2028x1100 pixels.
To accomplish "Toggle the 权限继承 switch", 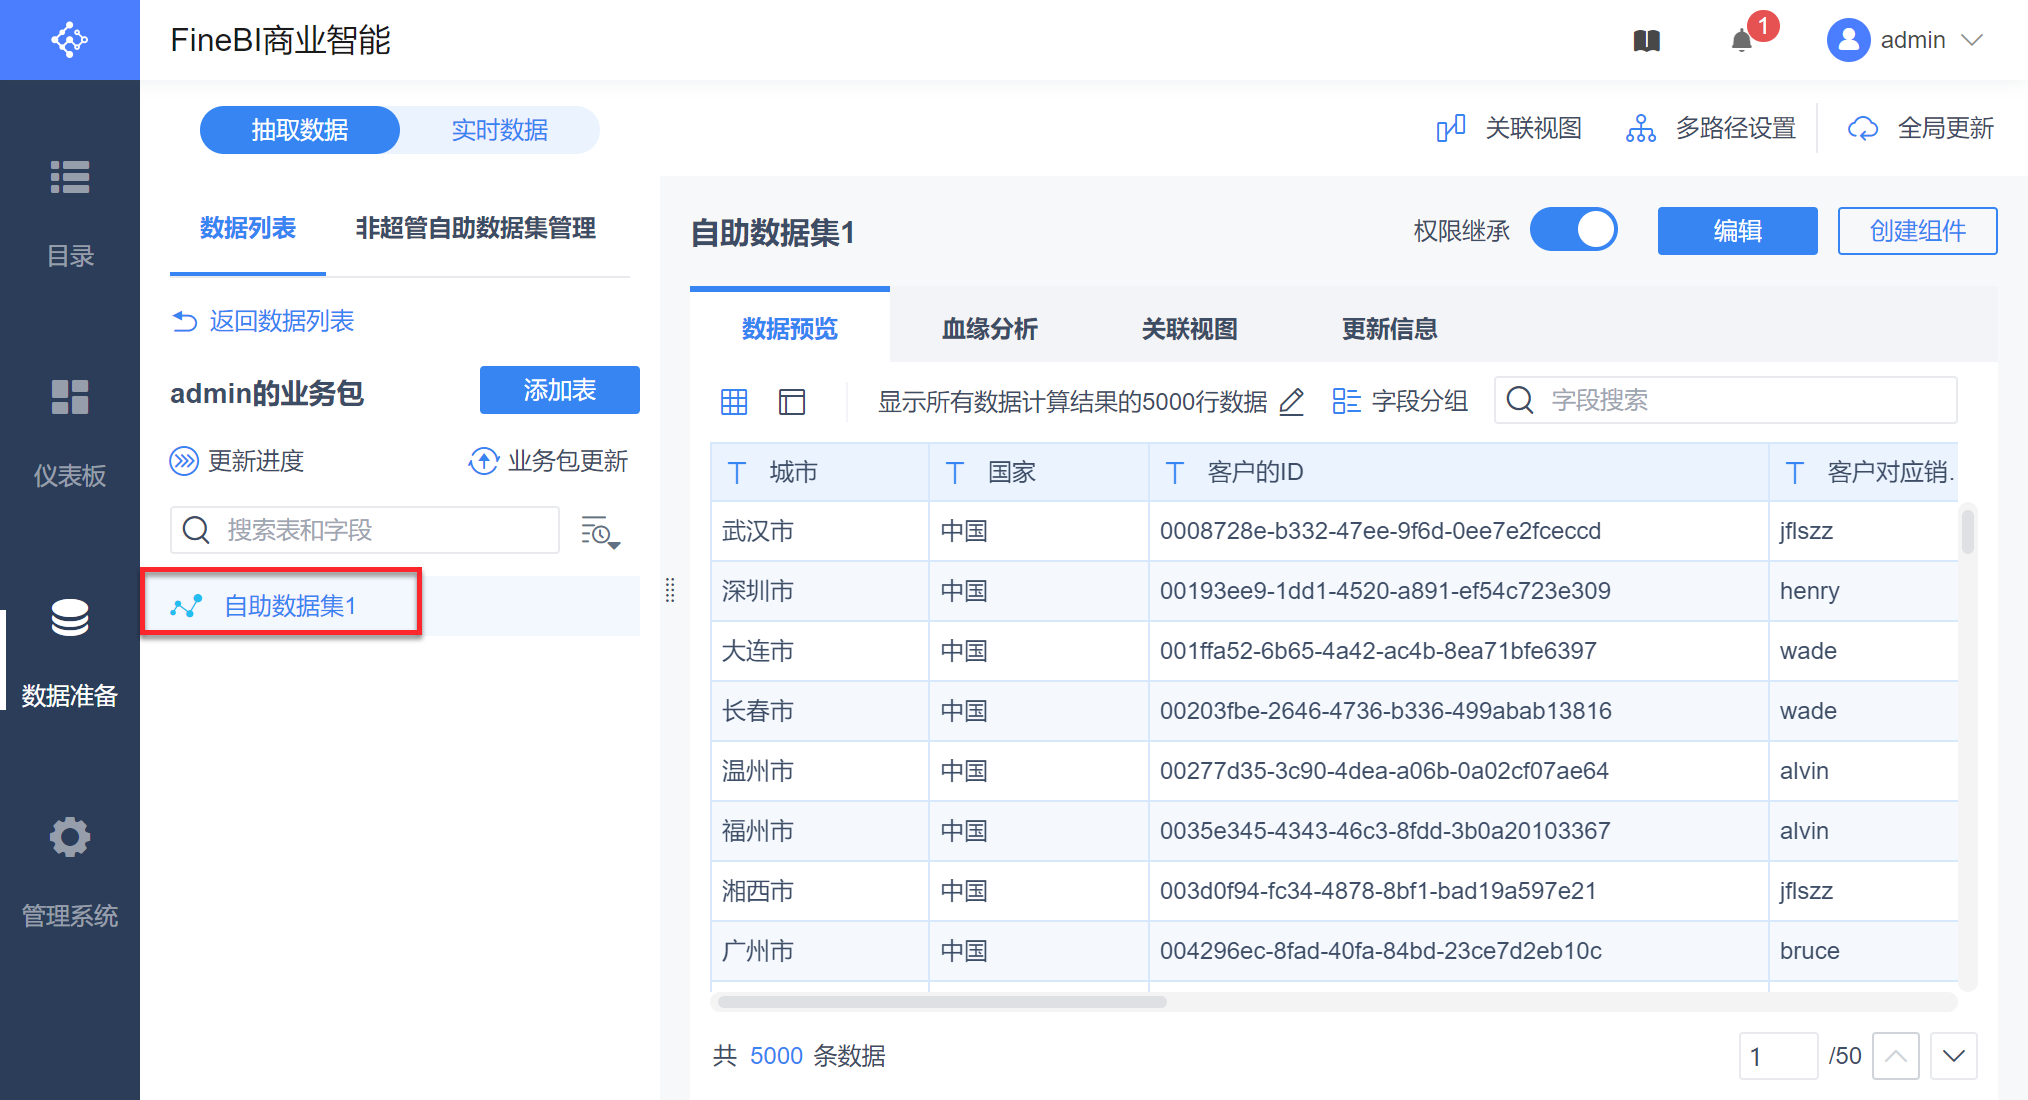I will (1573, 231).
